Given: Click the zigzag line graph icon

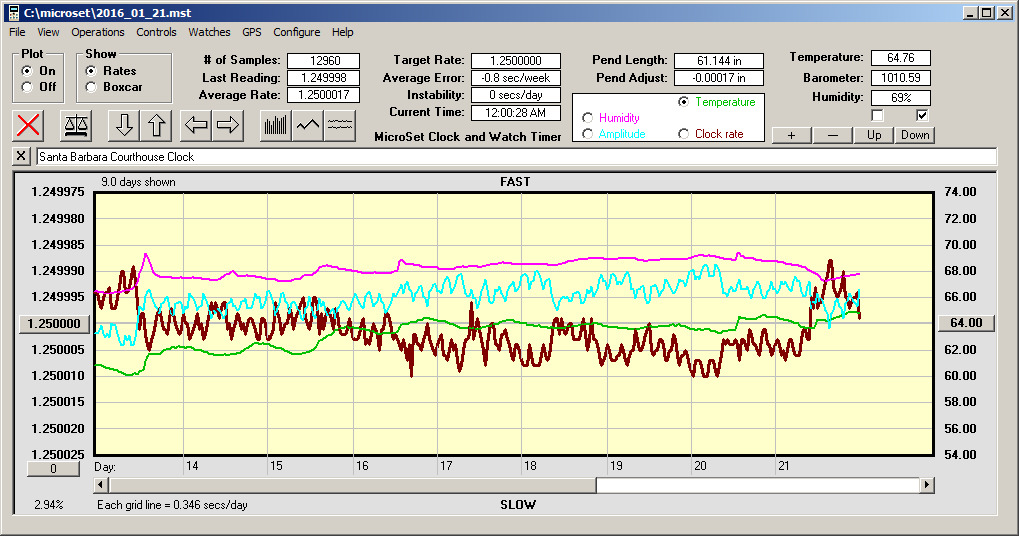Looking at the screenshot, I should point(308,125).
